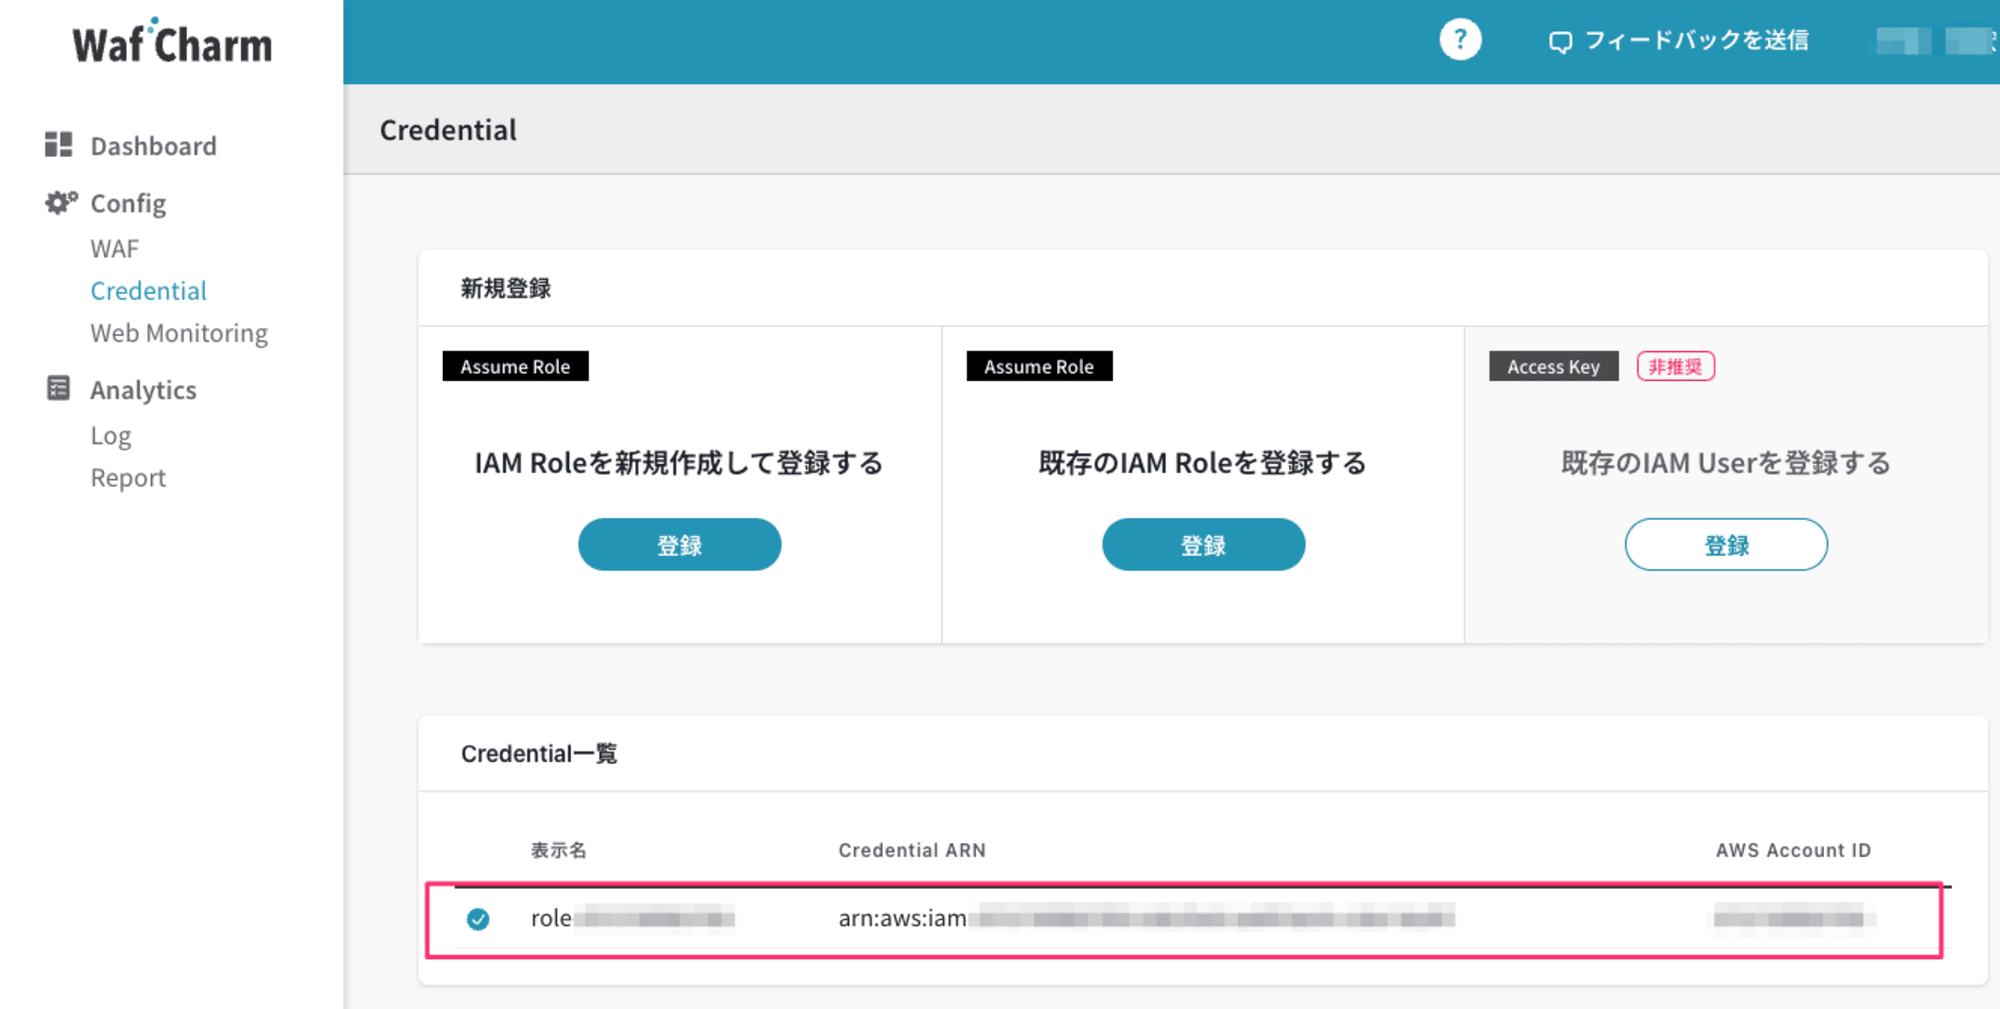Click Assume Role badge on 既存のIAM Role card
This screenshot has height=1009, width=2000.
click(1039, 366)
